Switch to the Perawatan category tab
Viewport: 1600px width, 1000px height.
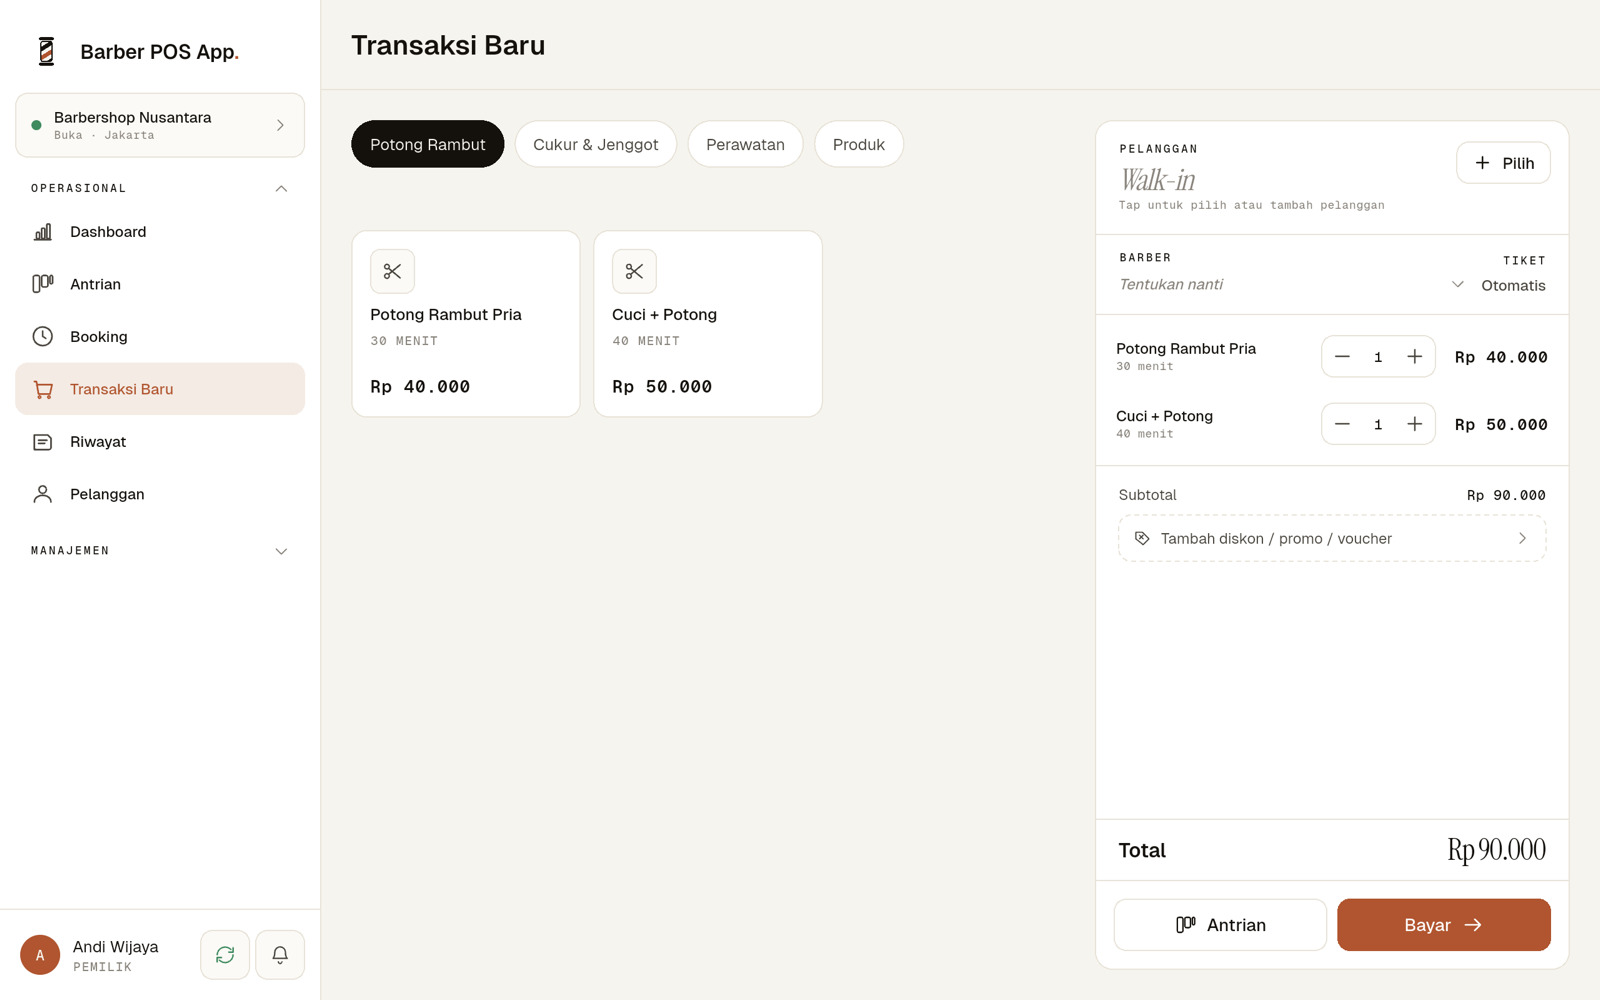tap(745, 144)
